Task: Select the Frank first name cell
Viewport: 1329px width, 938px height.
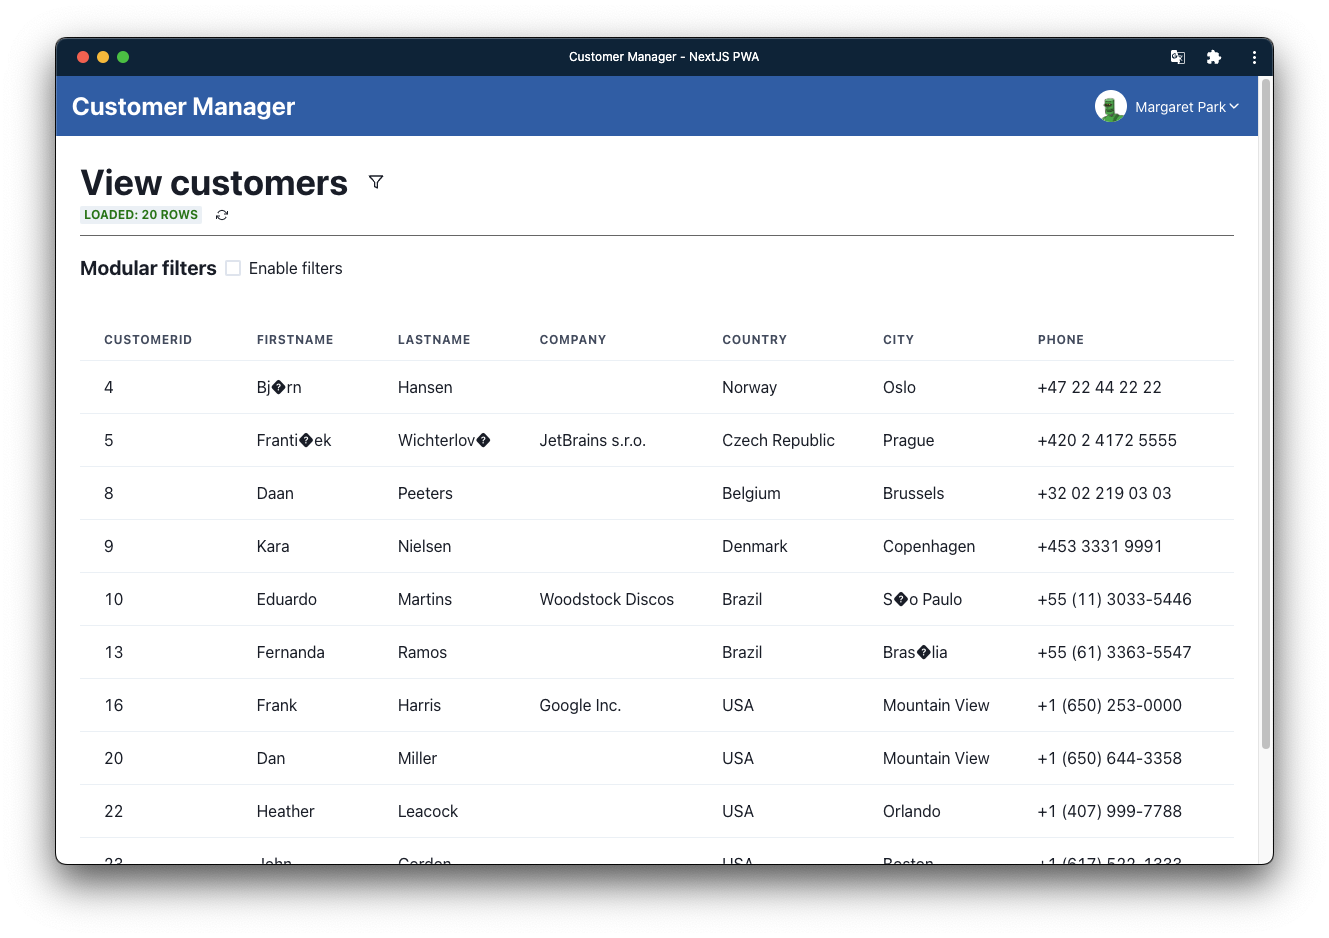Action: 277,705
